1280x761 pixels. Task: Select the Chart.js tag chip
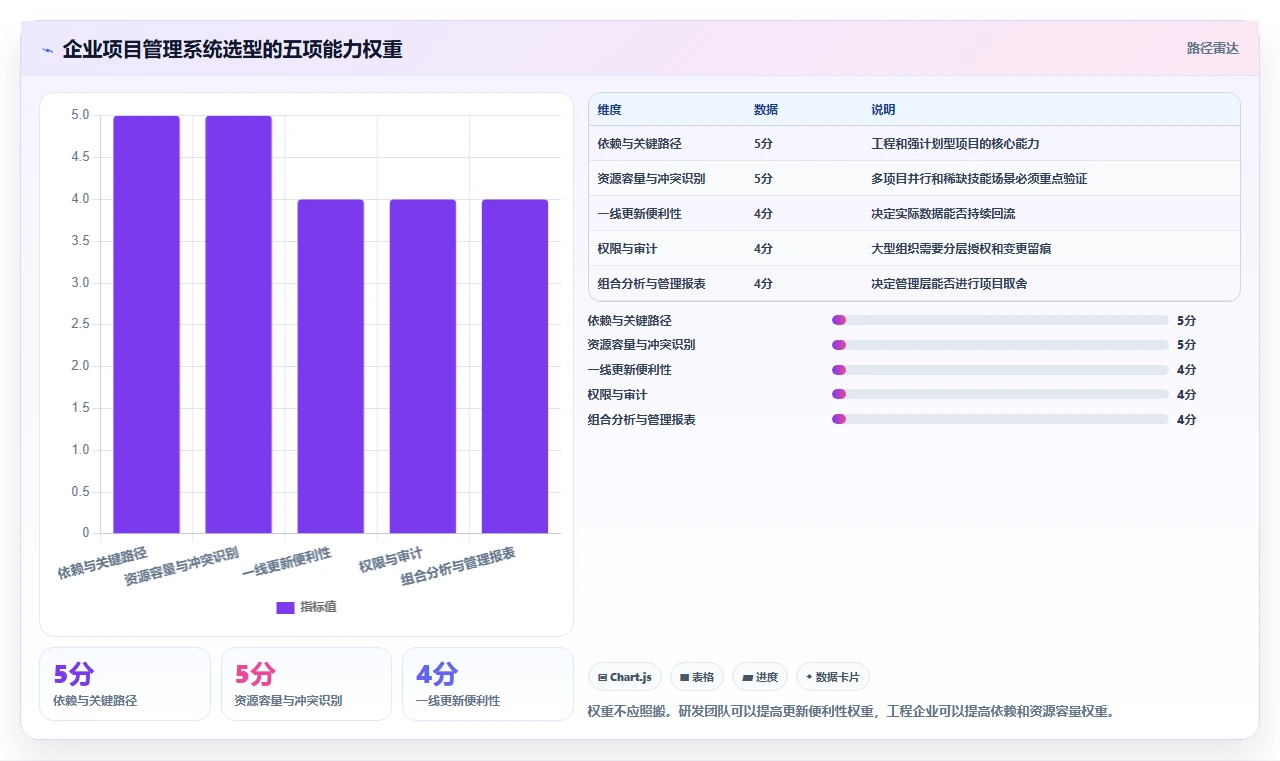624,677
